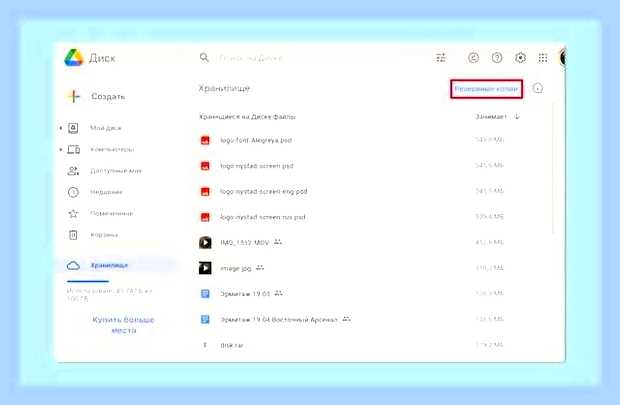Select file logo font Alegreya psd

pyautogui.click(x=256, y=140)
